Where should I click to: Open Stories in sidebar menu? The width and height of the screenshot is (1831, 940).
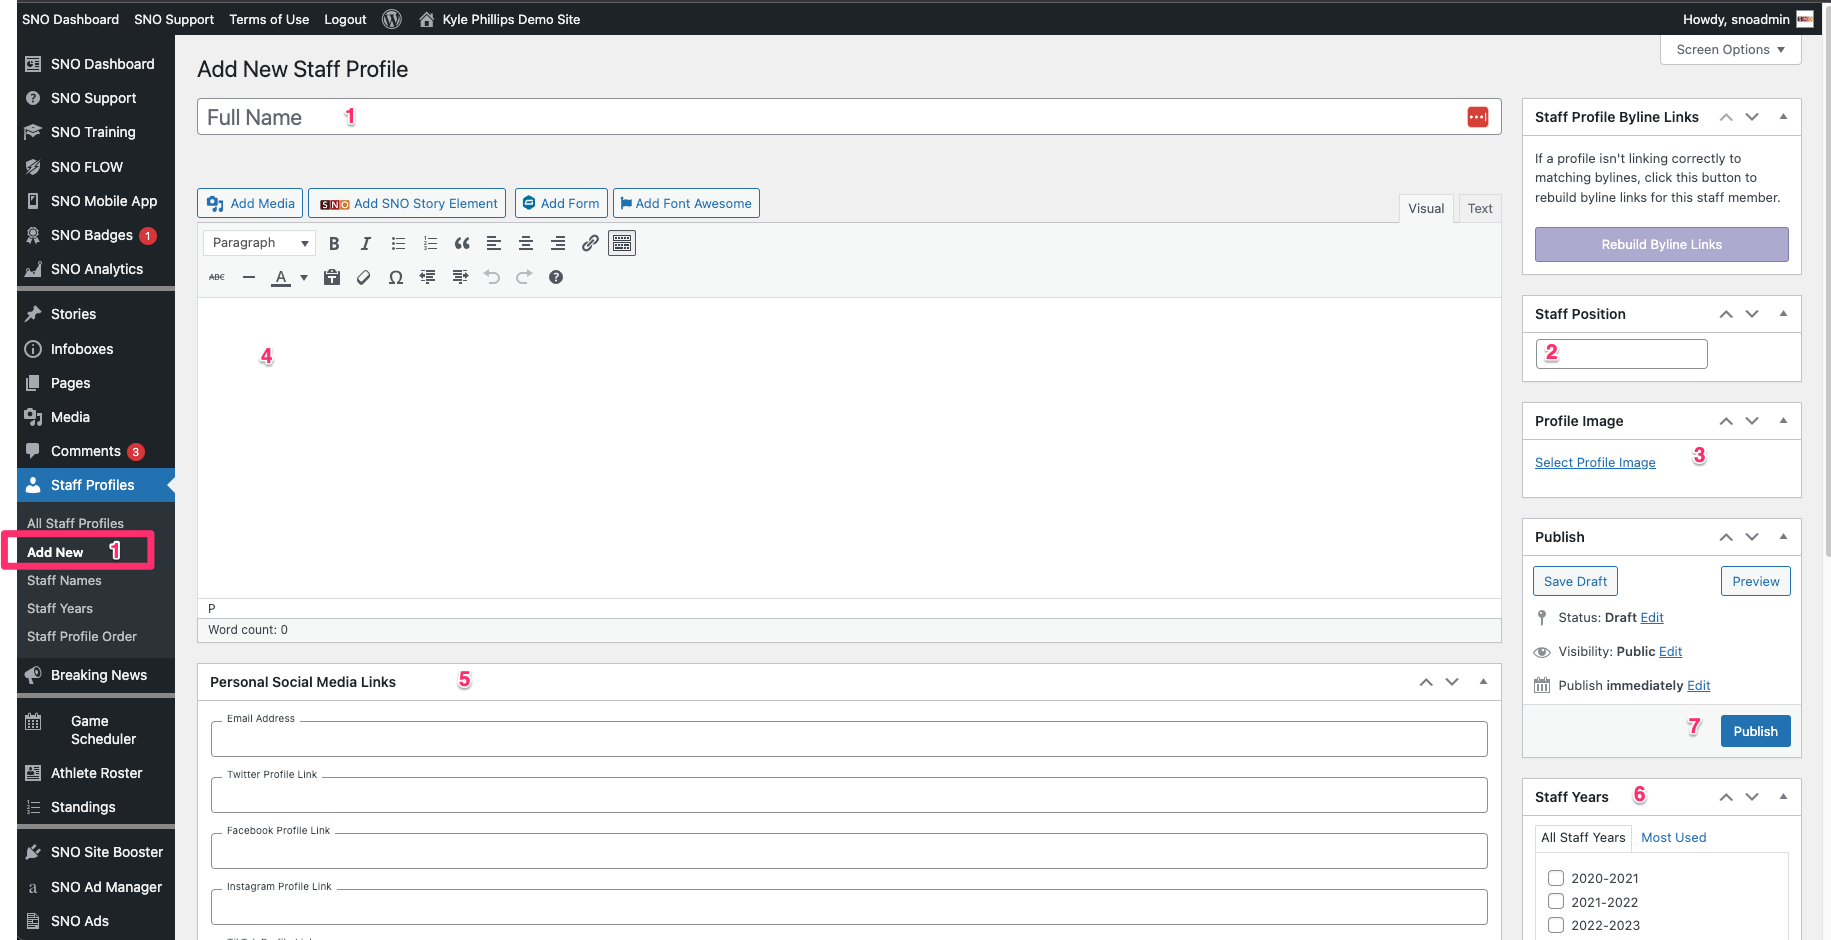[96, 314]
